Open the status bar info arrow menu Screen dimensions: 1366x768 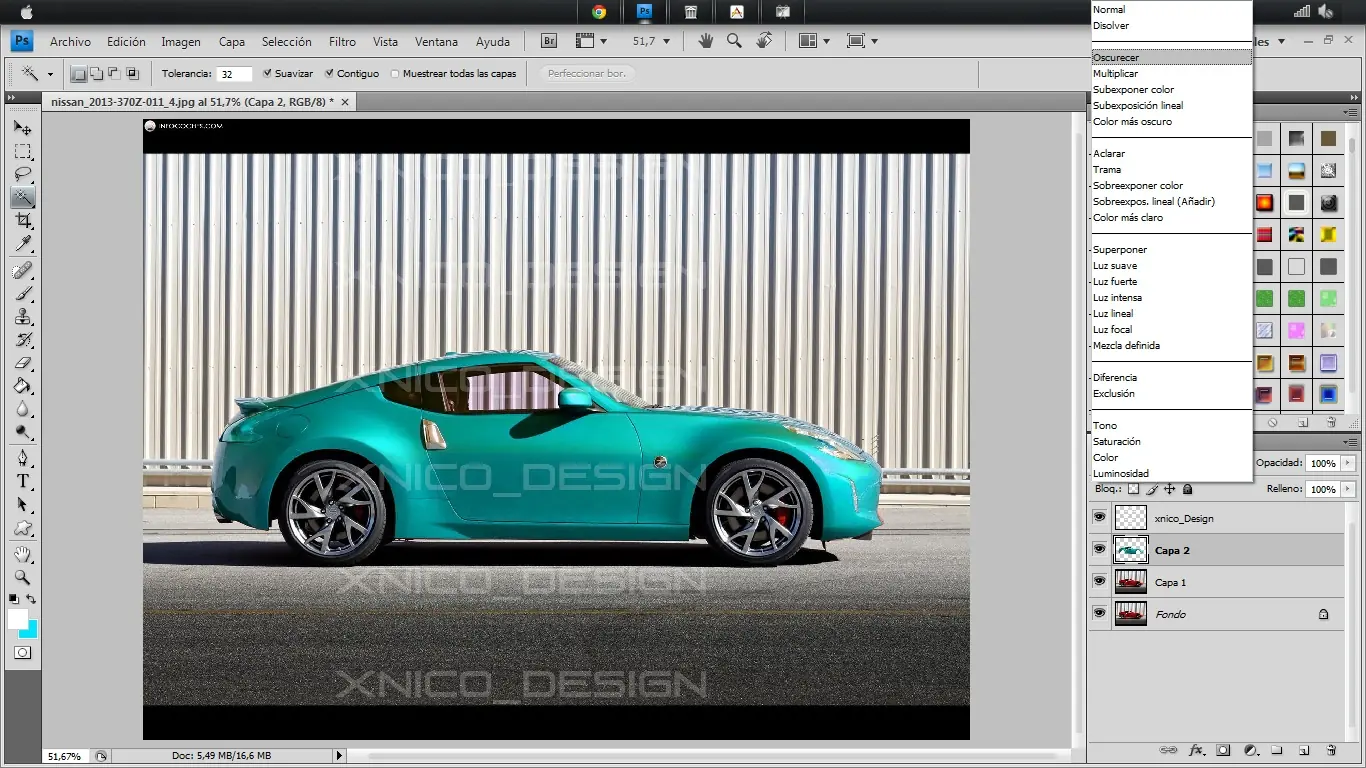(x=339, y=756)
